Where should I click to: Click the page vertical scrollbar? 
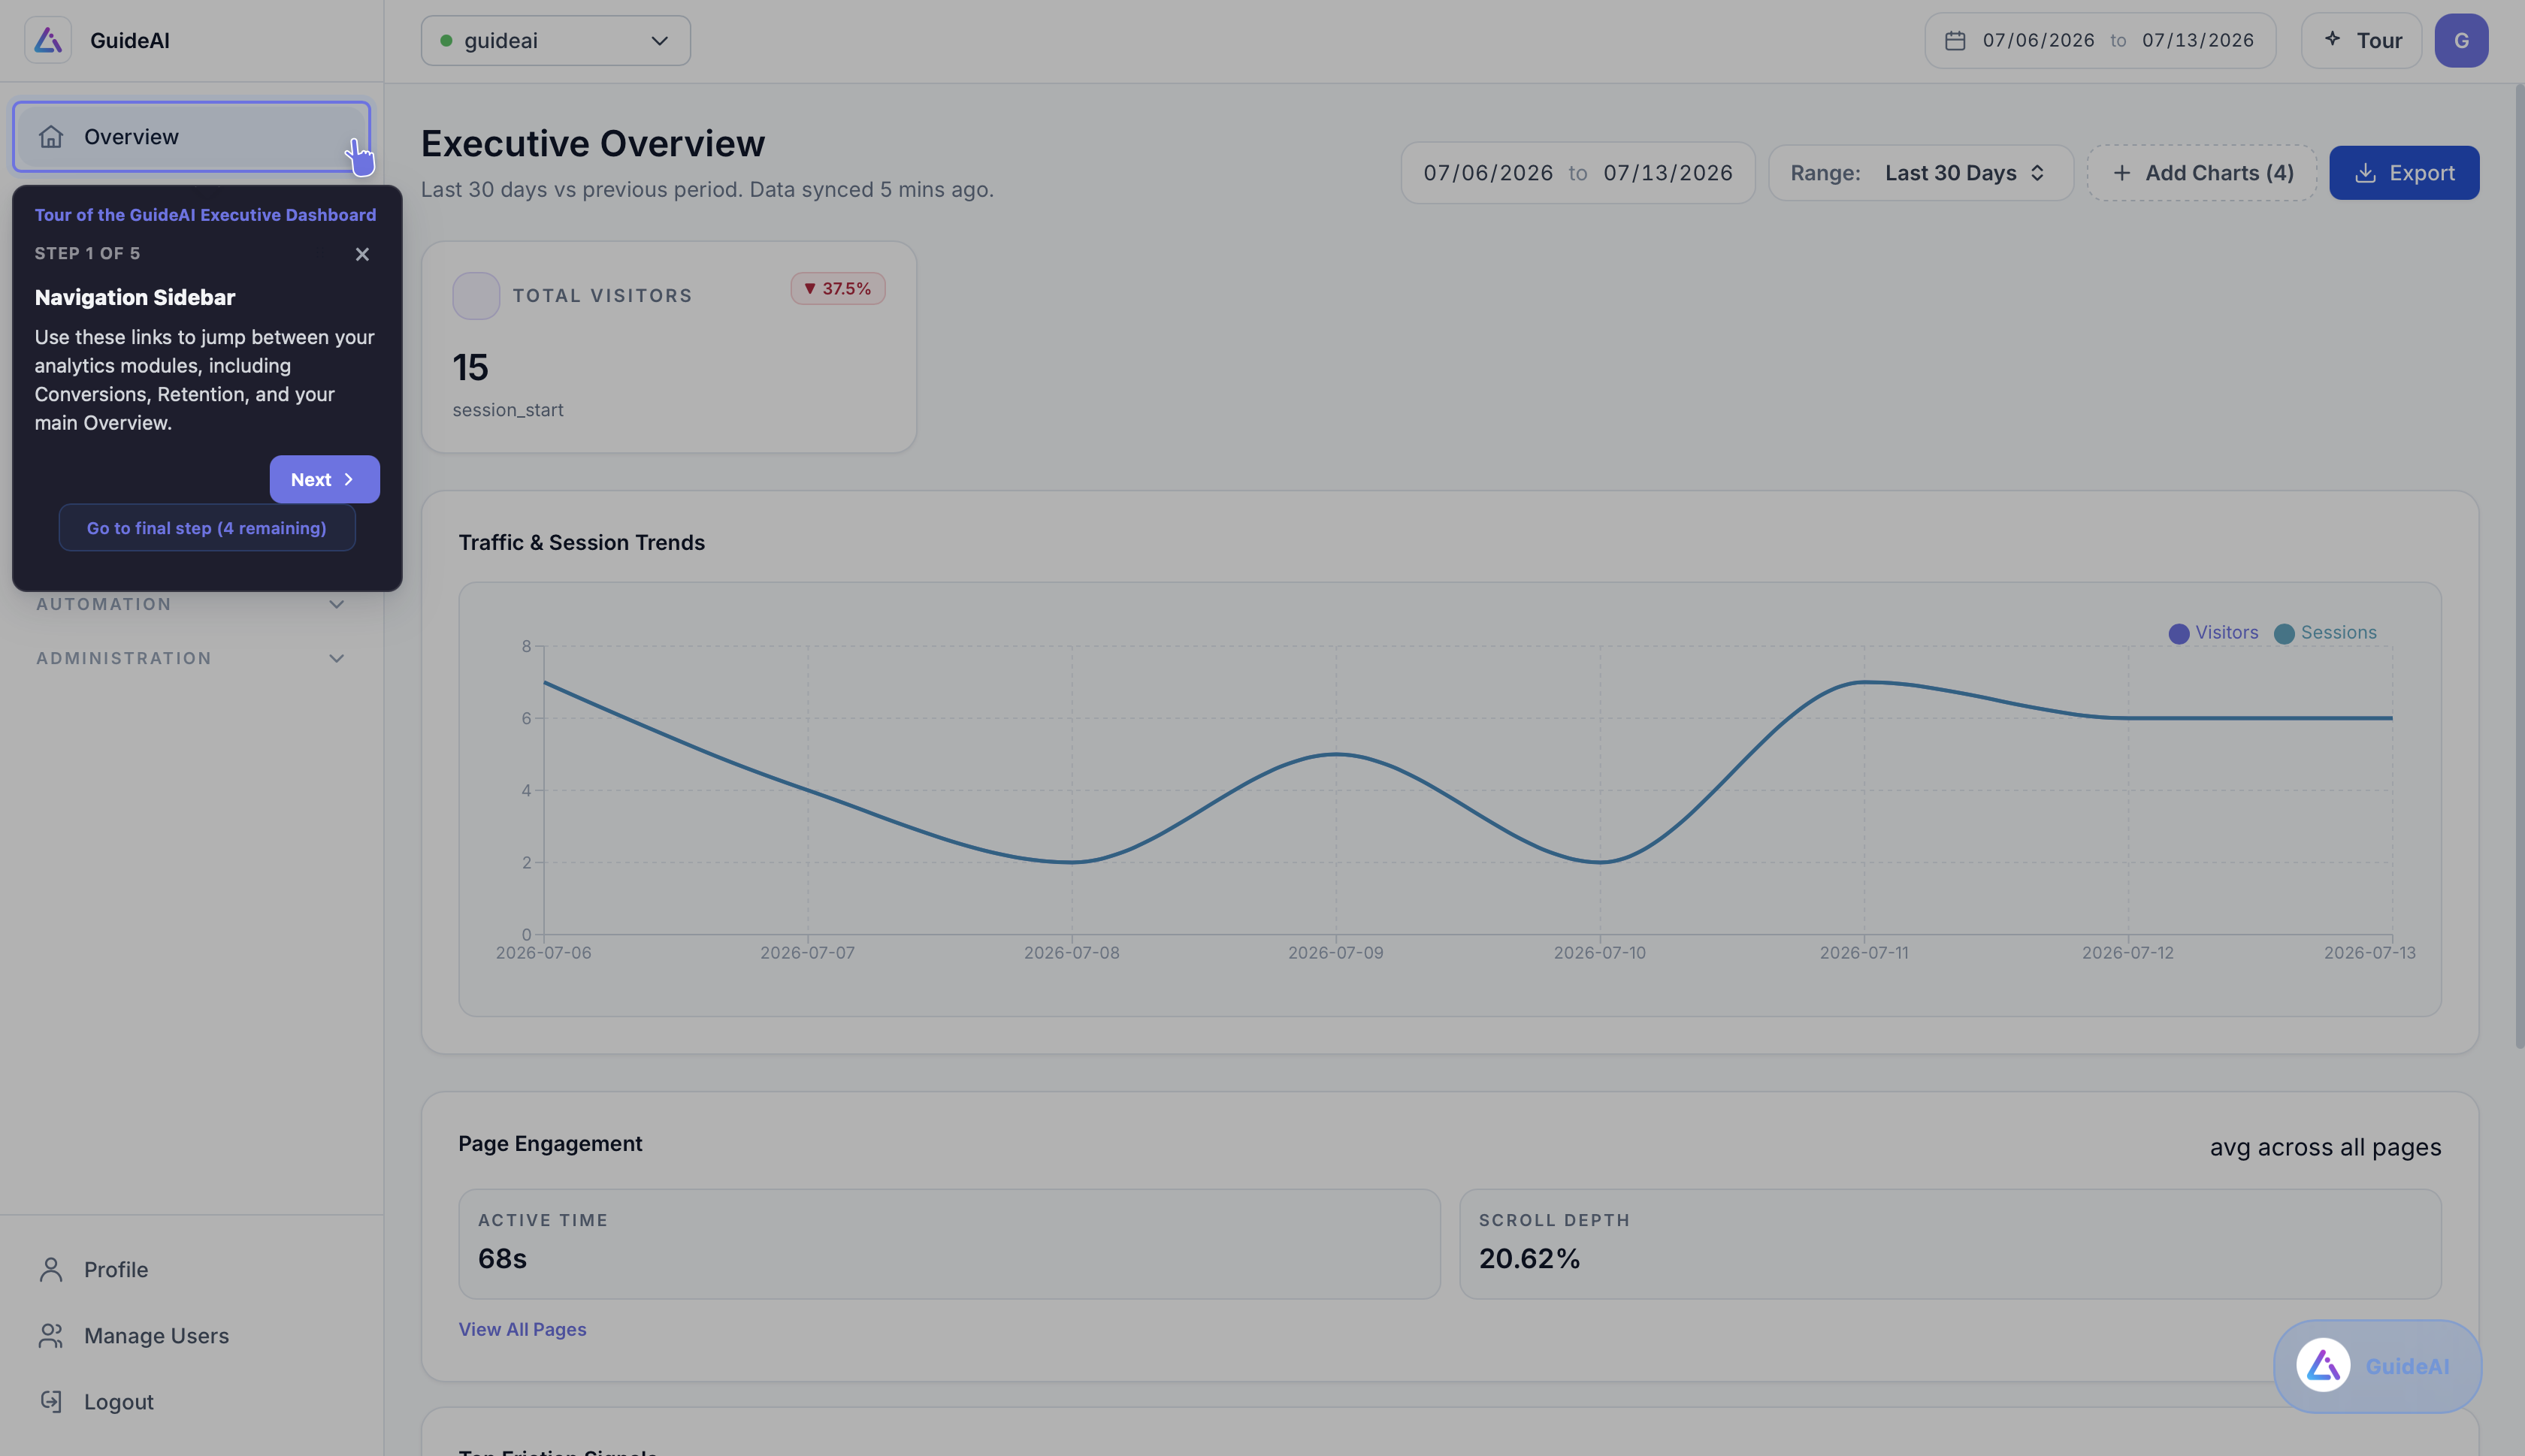click(x=2518, y=566)
